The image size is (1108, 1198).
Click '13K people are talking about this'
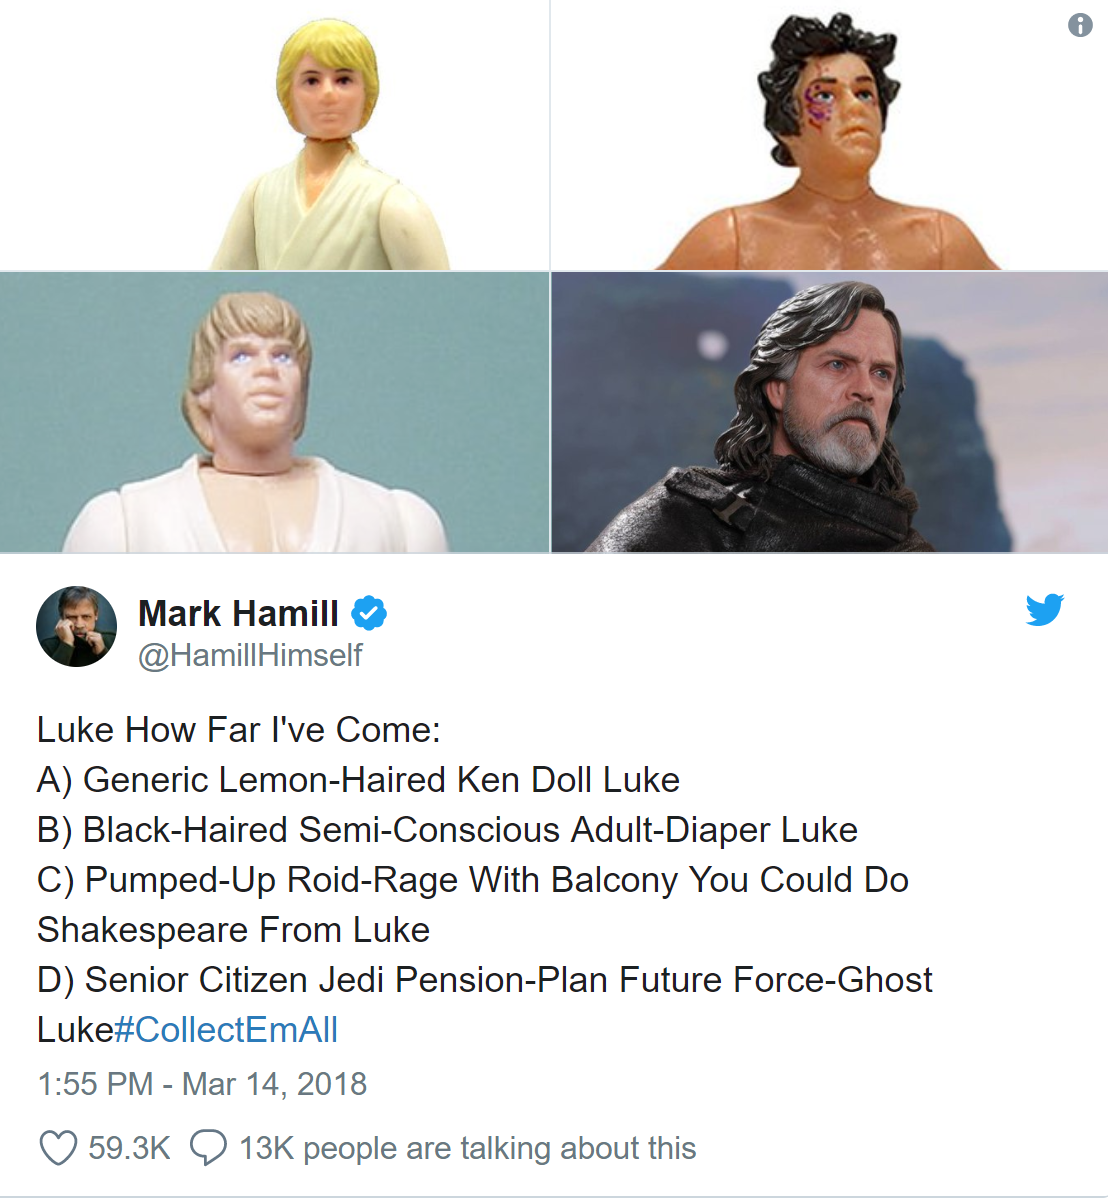(x=468, y=1148)
